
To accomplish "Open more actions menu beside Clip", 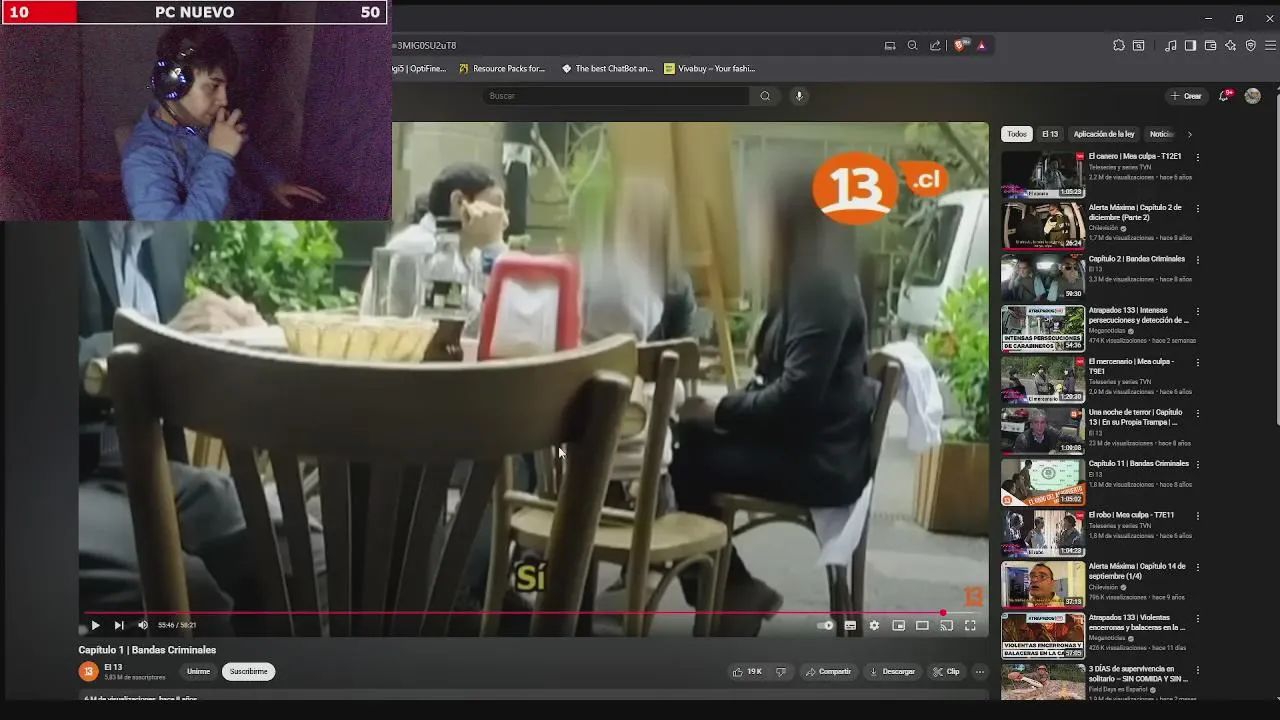I will (980, 672).
